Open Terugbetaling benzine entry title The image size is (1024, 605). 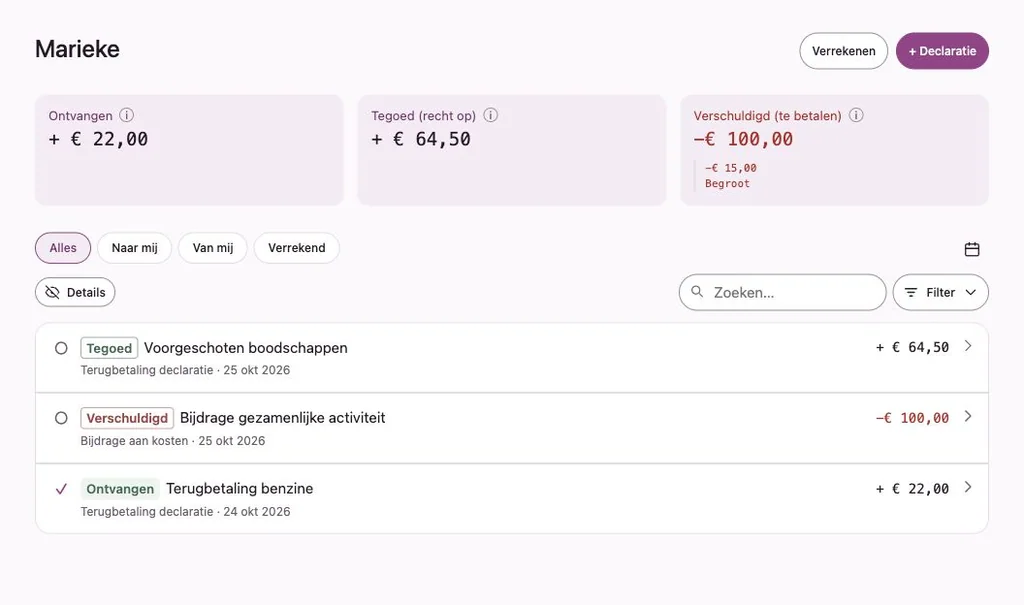point(240,489)
